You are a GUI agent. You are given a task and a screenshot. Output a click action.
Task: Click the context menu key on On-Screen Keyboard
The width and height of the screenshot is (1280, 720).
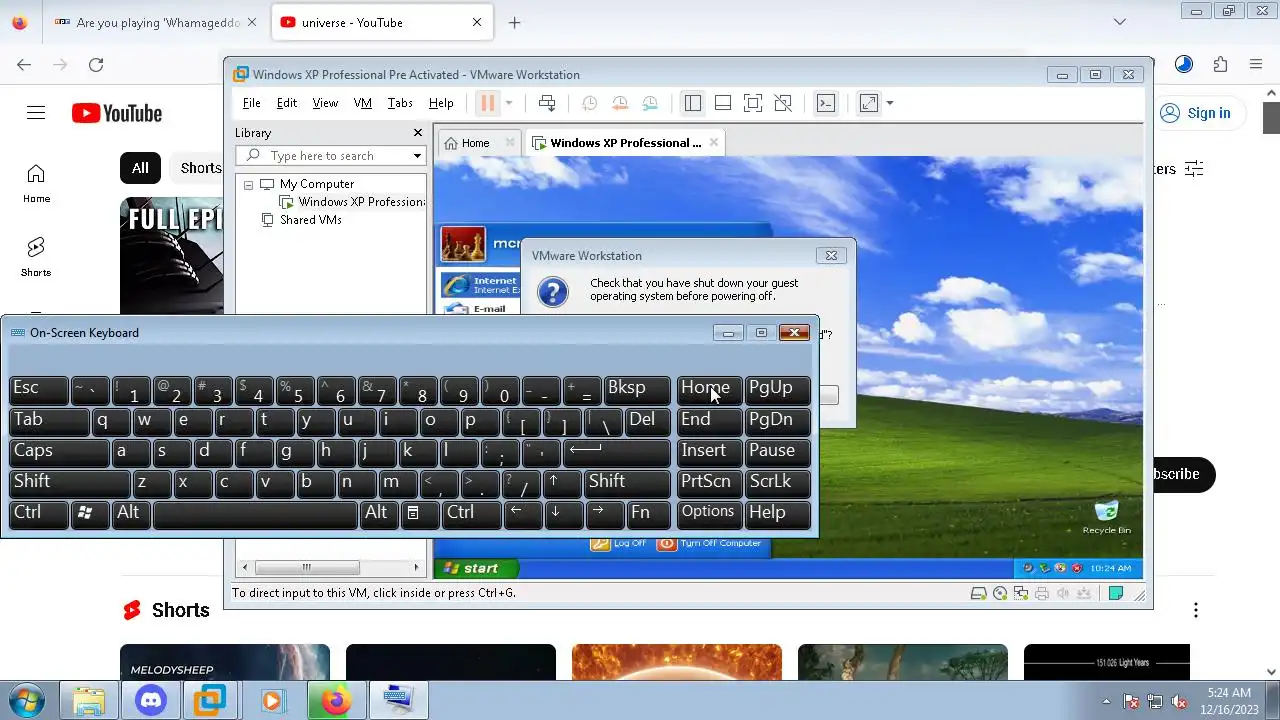point(419,513)
